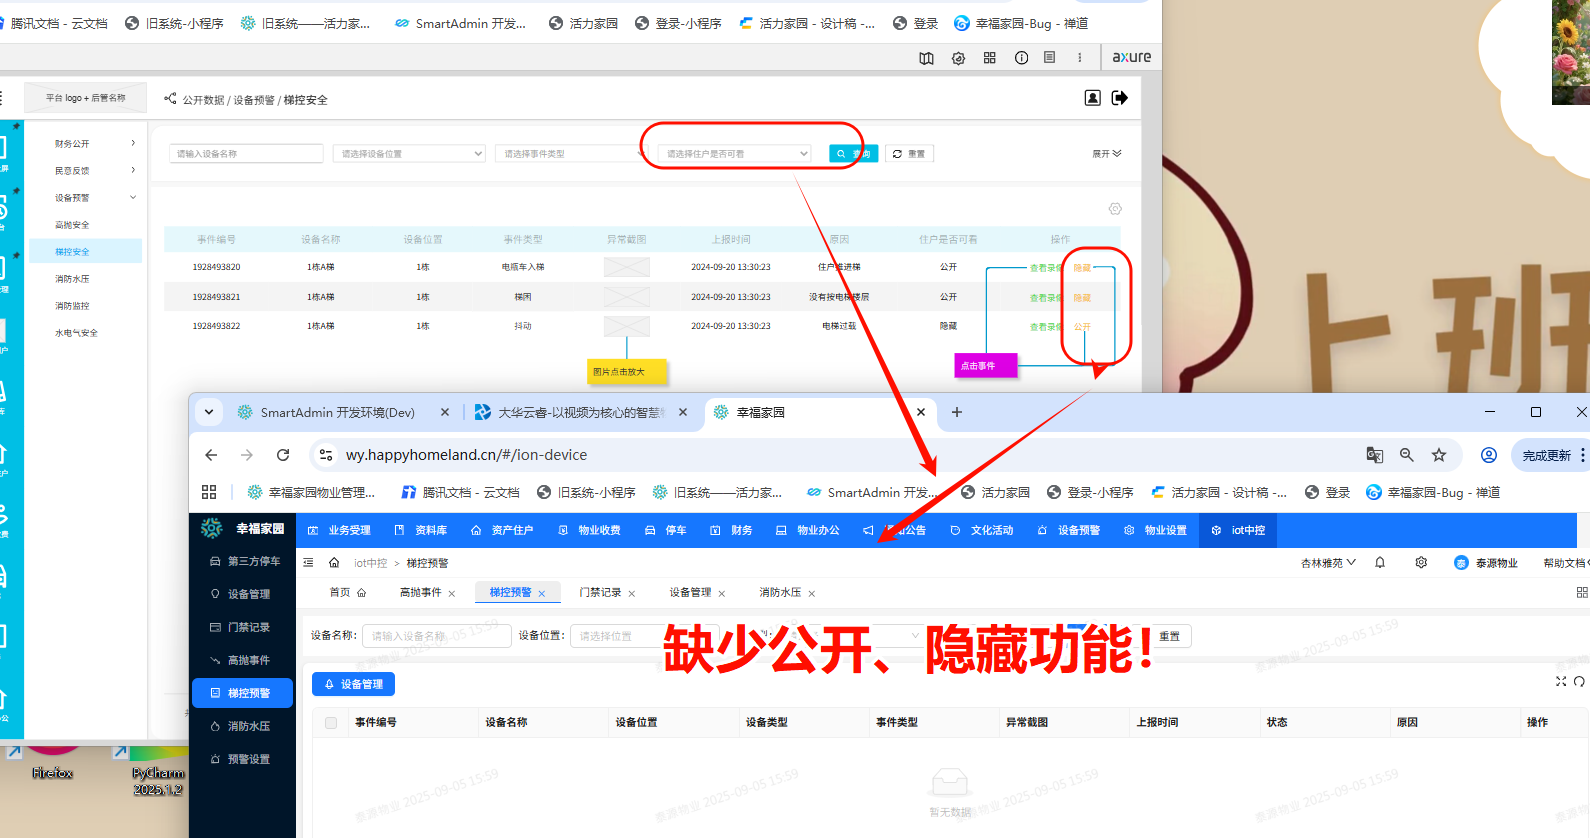The height and width of the screenshot is (838, 1590).
Task: Click 展开 expander in prototype filter bar
Action: coord(1107,154)
